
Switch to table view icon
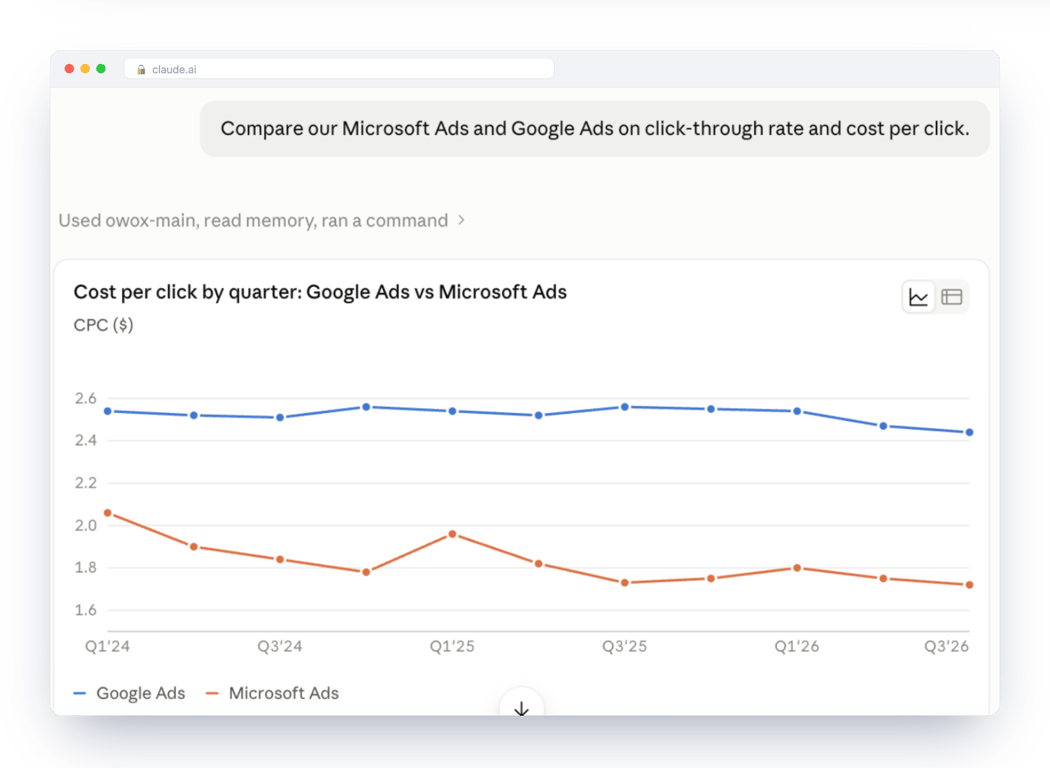coord(952,297)
